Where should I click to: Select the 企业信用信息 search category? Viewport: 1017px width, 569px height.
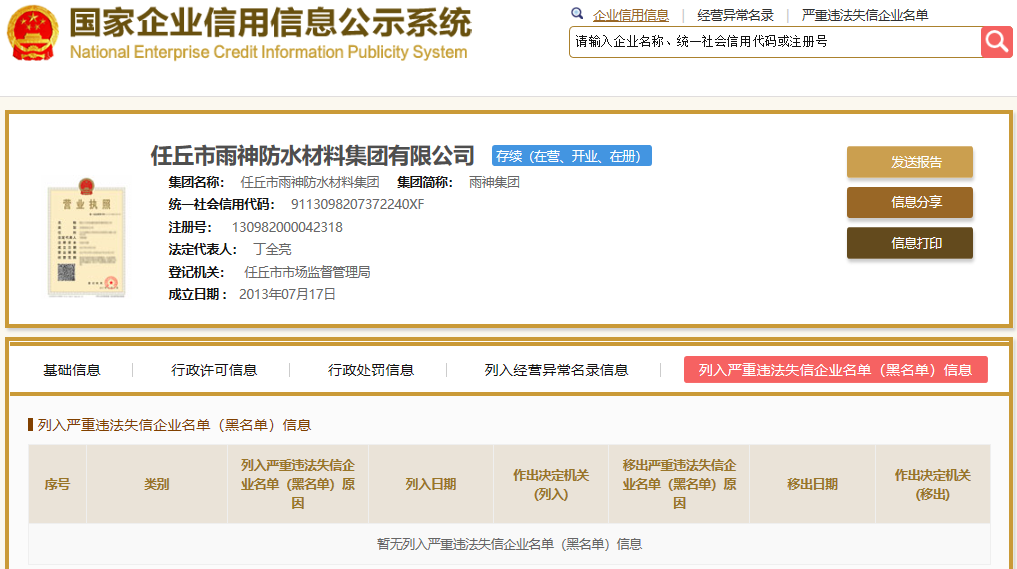(630, 15)
